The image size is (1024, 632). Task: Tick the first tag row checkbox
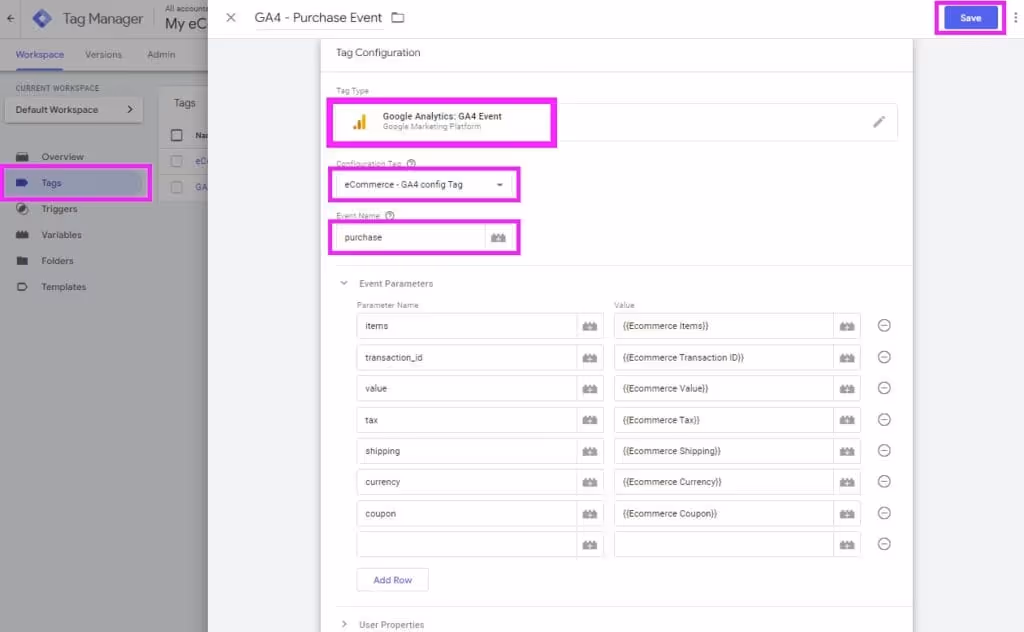pyautogui.click(x=176, y=161)
